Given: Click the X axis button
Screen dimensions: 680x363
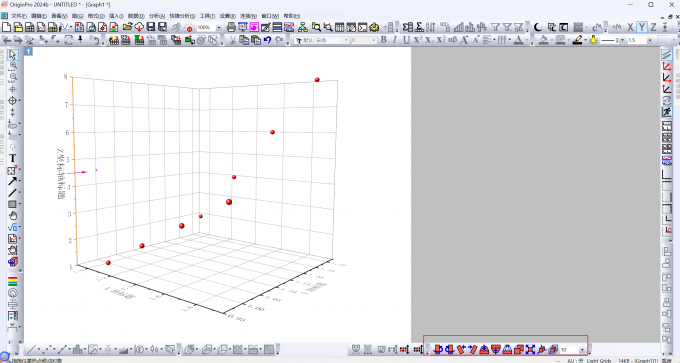Looking at the screenshot, I should point(630,27).
